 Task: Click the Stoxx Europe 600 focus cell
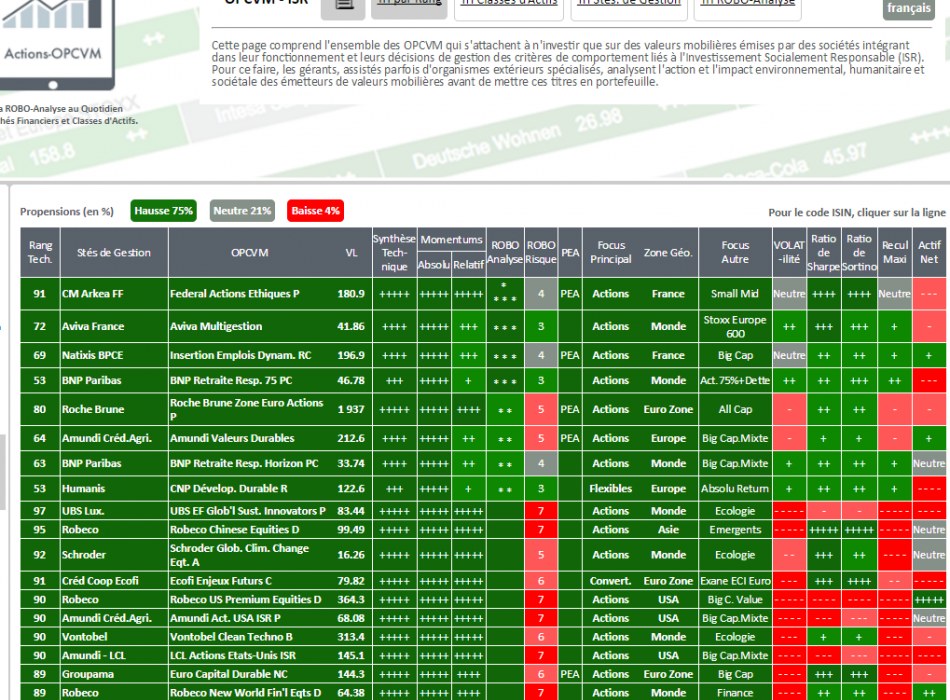click(x=735, y=326)
